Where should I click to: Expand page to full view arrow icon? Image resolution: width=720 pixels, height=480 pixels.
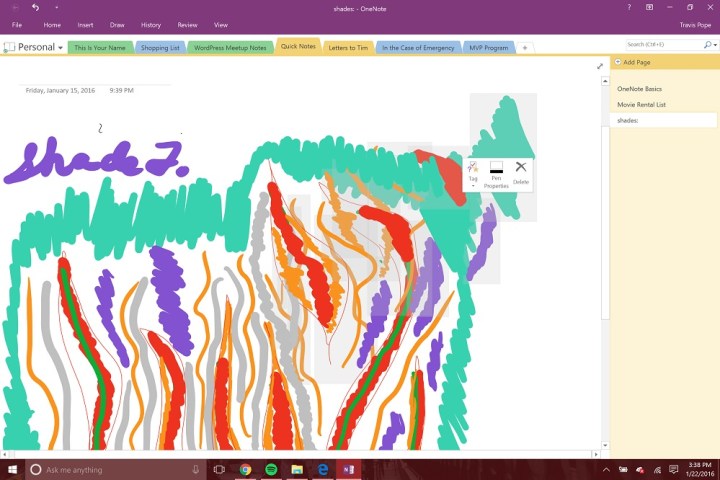point(600,66)
